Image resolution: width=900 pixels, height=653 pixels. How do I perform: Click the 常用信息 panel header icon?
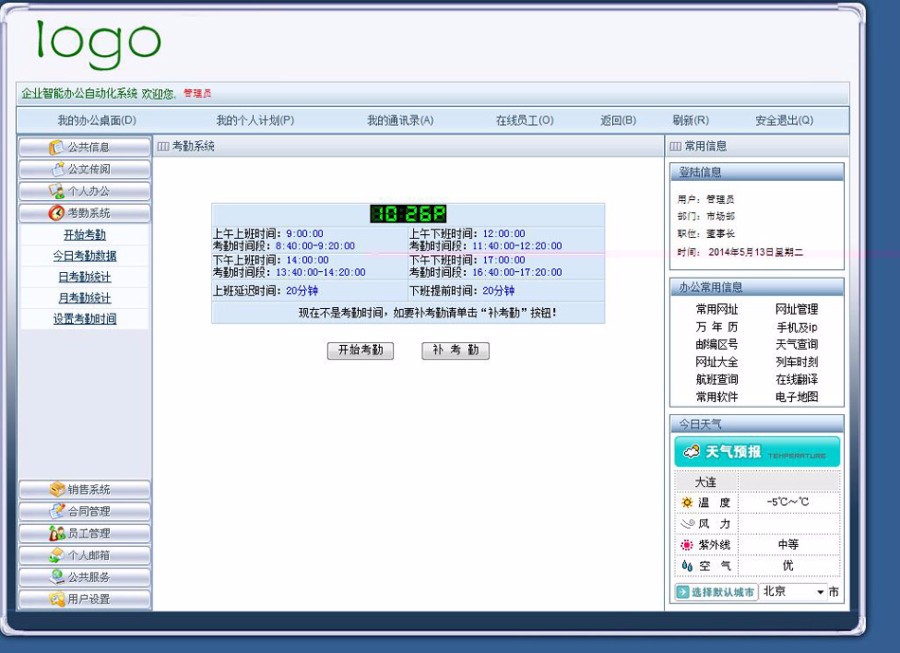[676, 147]
